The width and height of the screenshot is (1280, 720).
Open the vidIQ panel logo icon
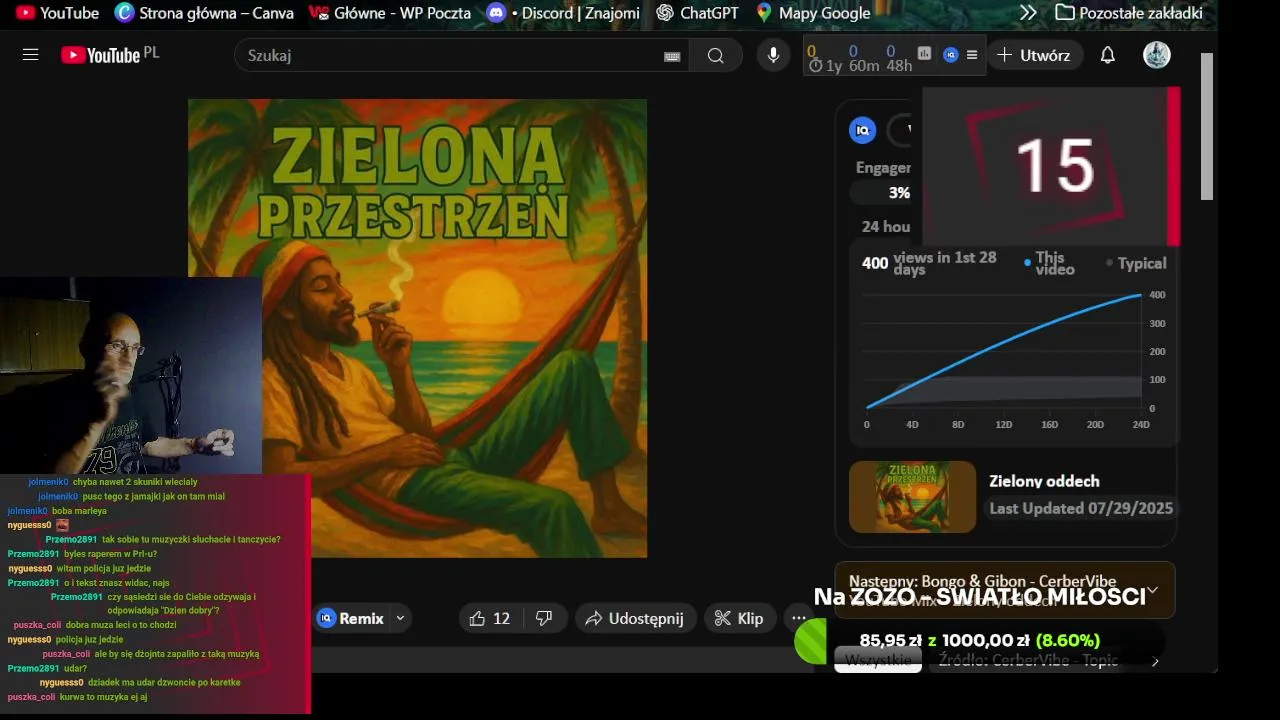click(863, 130)
